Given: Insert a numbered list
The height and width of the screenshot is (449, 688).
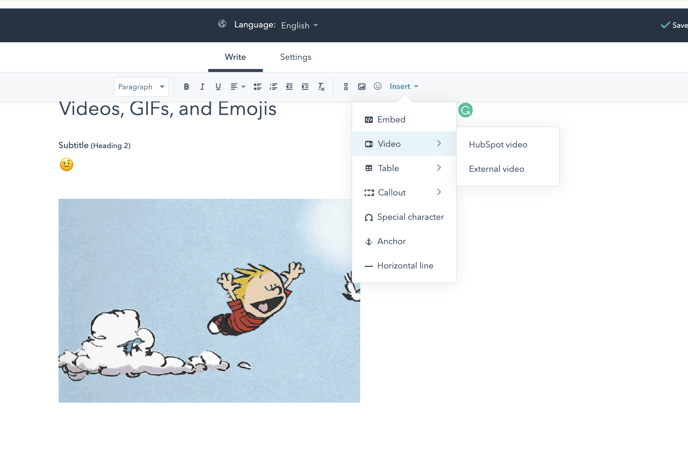Looking at the screenshot, I should [x=273, y=87].
